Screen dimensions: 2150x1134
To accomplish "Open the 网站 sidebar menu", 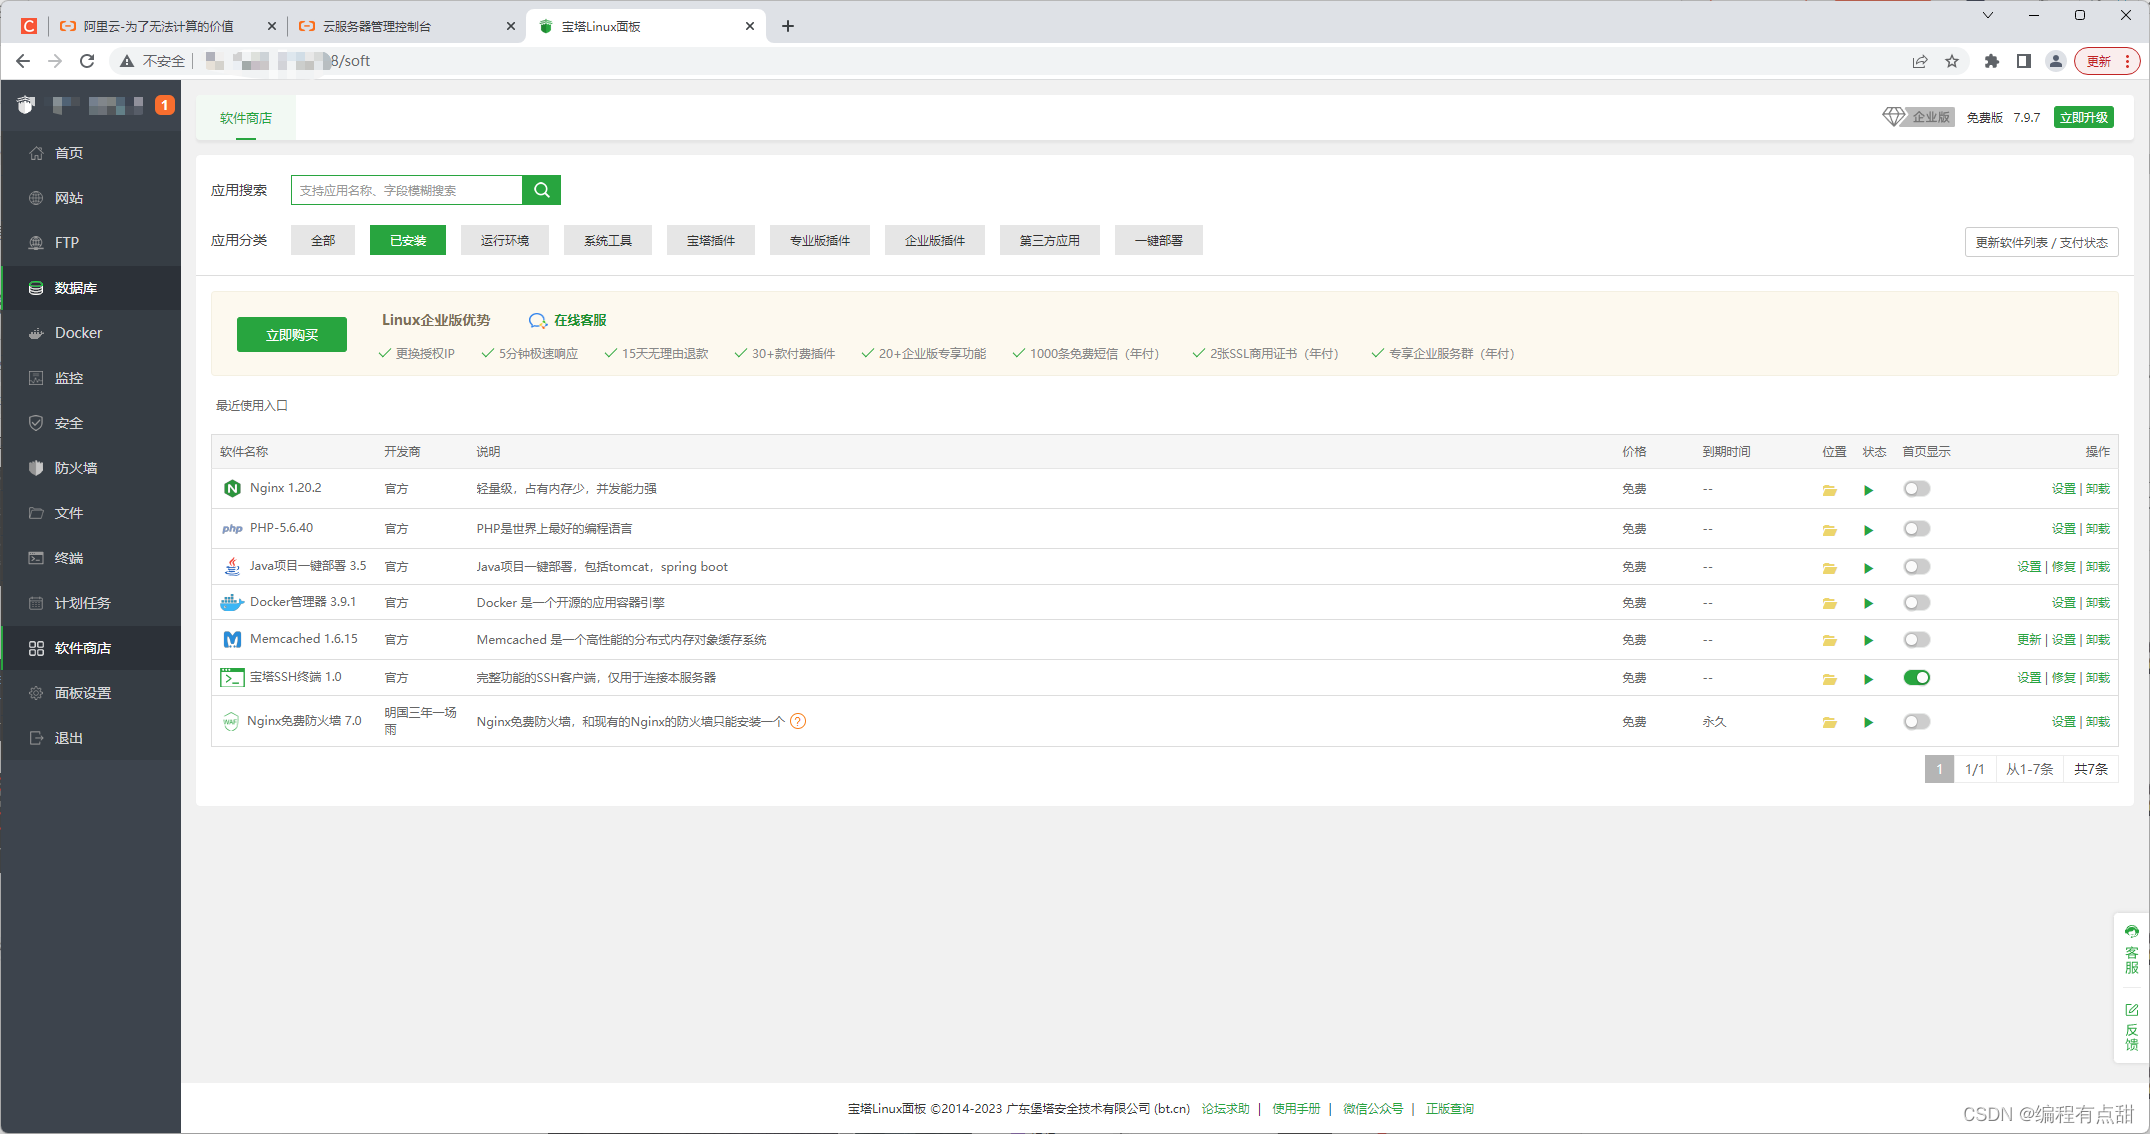I will (x=91, y=198).
